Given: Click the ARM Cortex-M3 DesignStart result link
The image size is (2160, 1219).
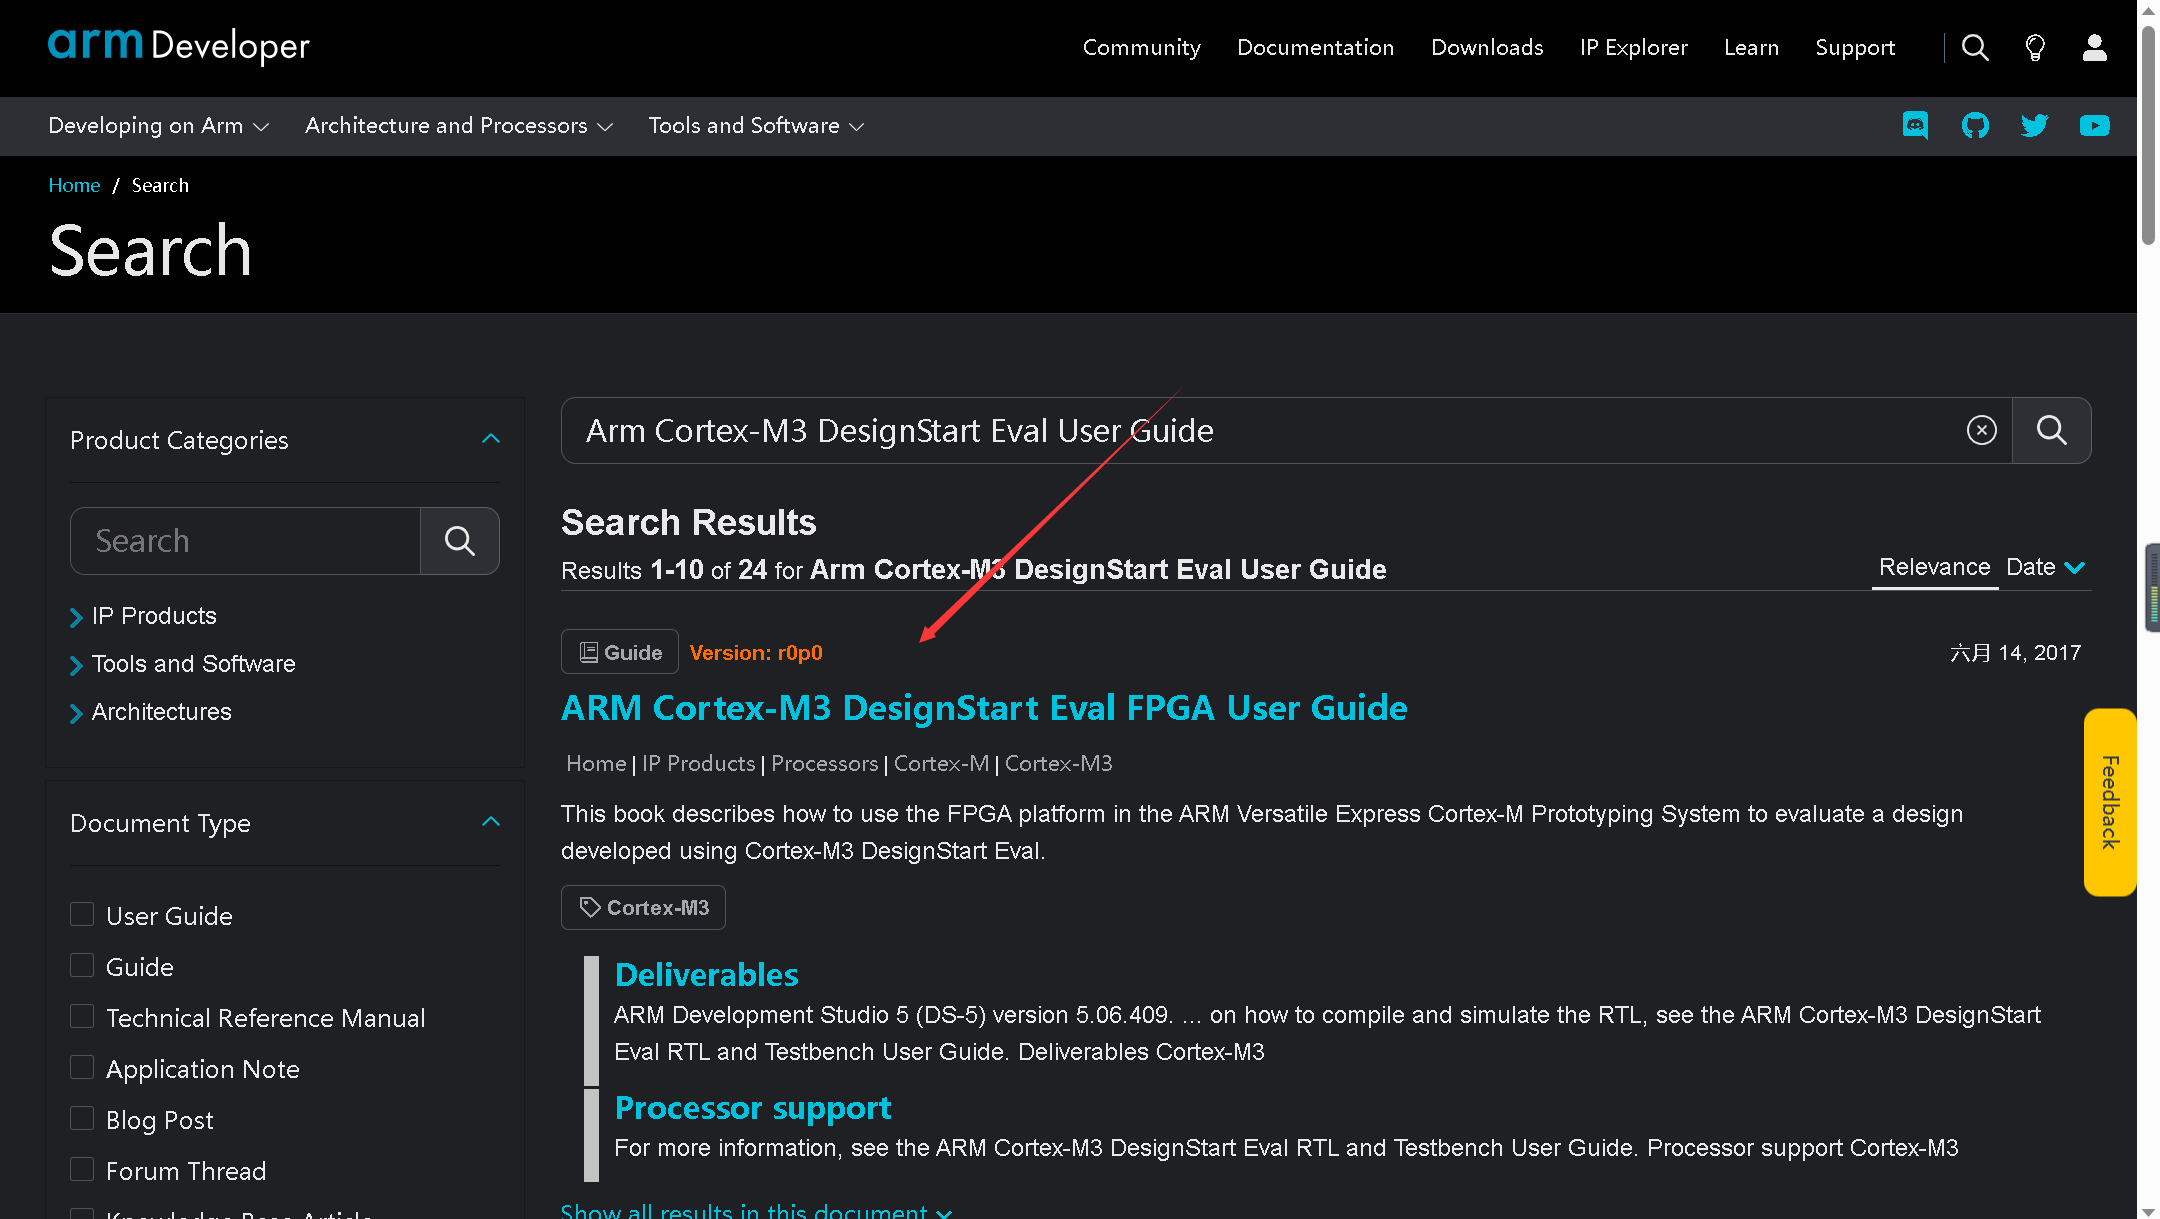Looking at the screenshot, I should [x=985, y=706].
